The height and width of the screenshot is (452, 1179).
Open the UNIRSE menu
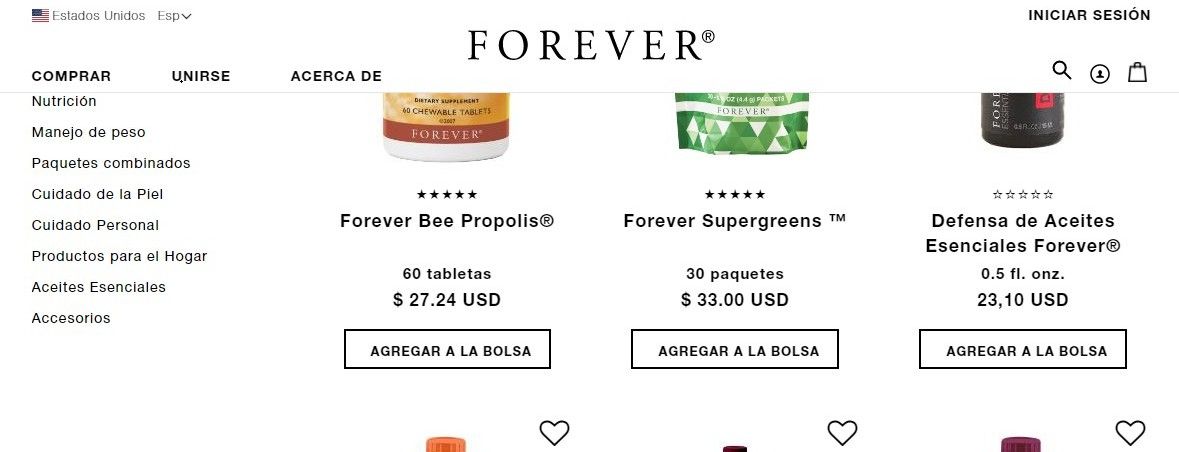201,76
